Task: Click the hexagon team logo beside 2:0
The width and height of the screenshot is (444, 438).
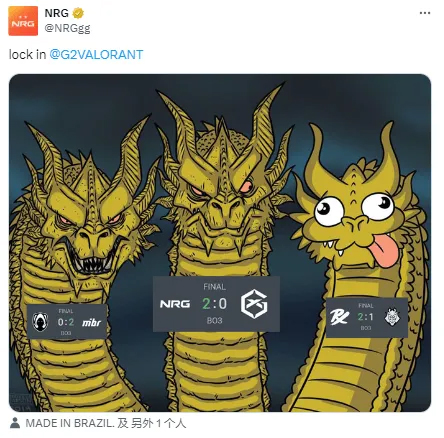Action: tap(254, 304)
